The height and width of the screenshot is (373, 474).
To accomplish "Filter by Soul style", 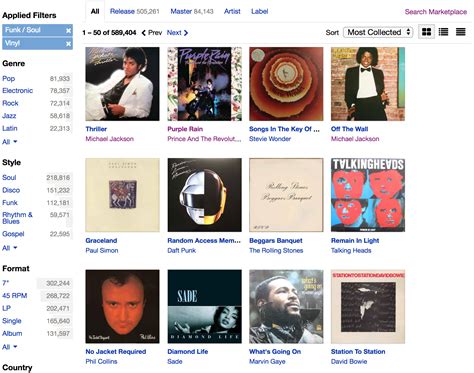I will (9, 178).
